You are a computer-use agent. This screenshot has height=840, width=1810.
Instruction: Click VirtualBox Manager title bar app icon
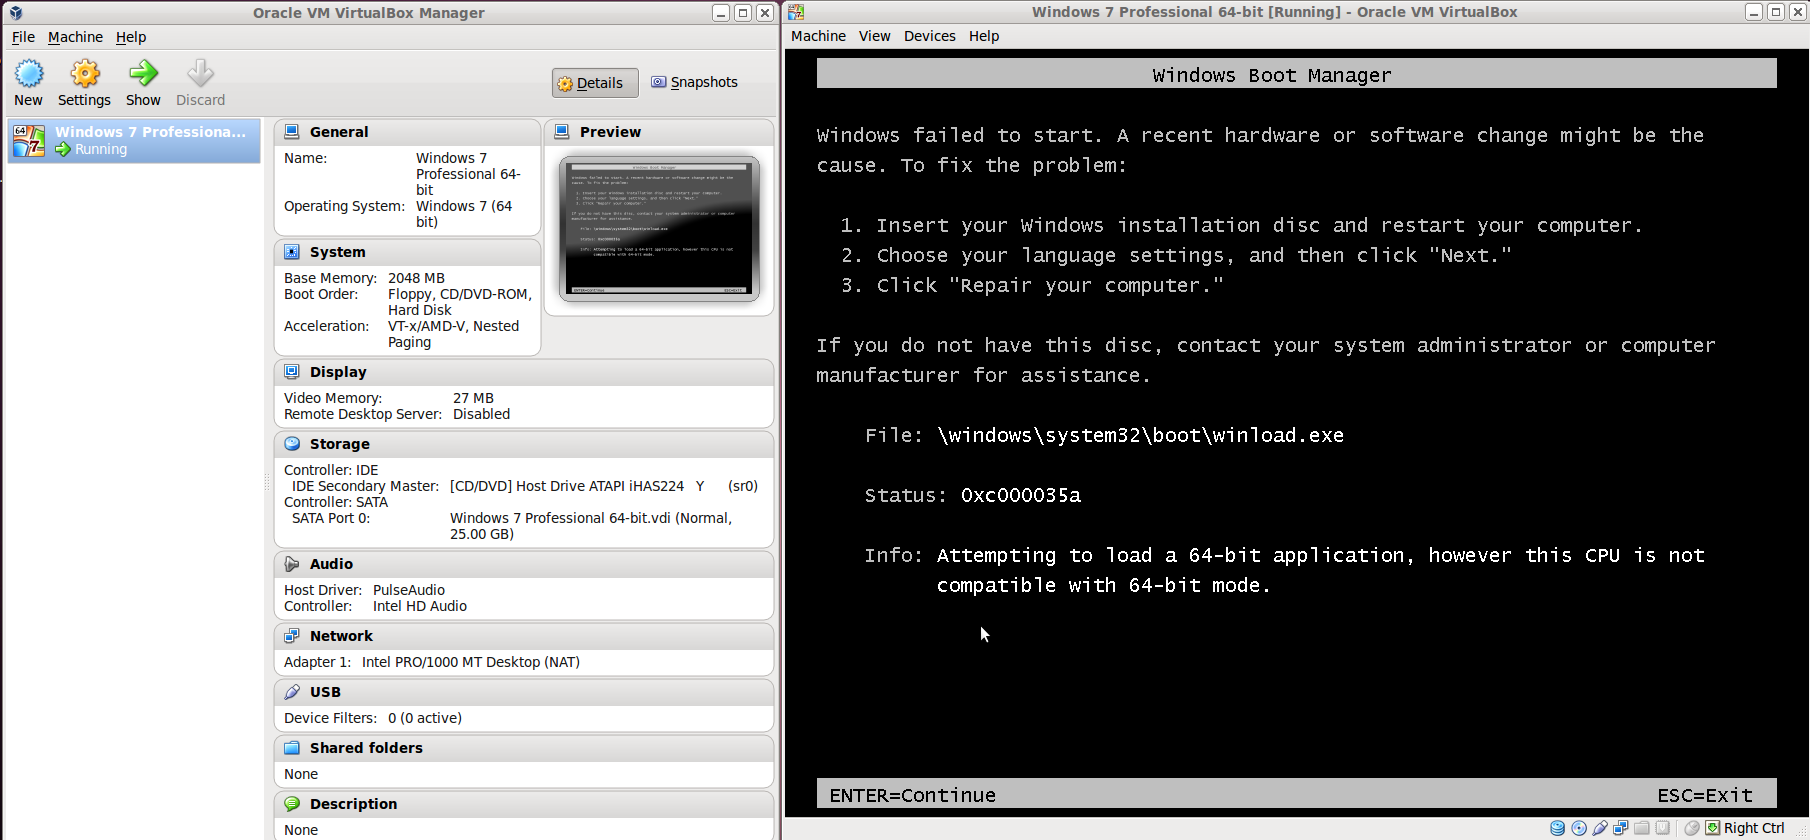15,12
